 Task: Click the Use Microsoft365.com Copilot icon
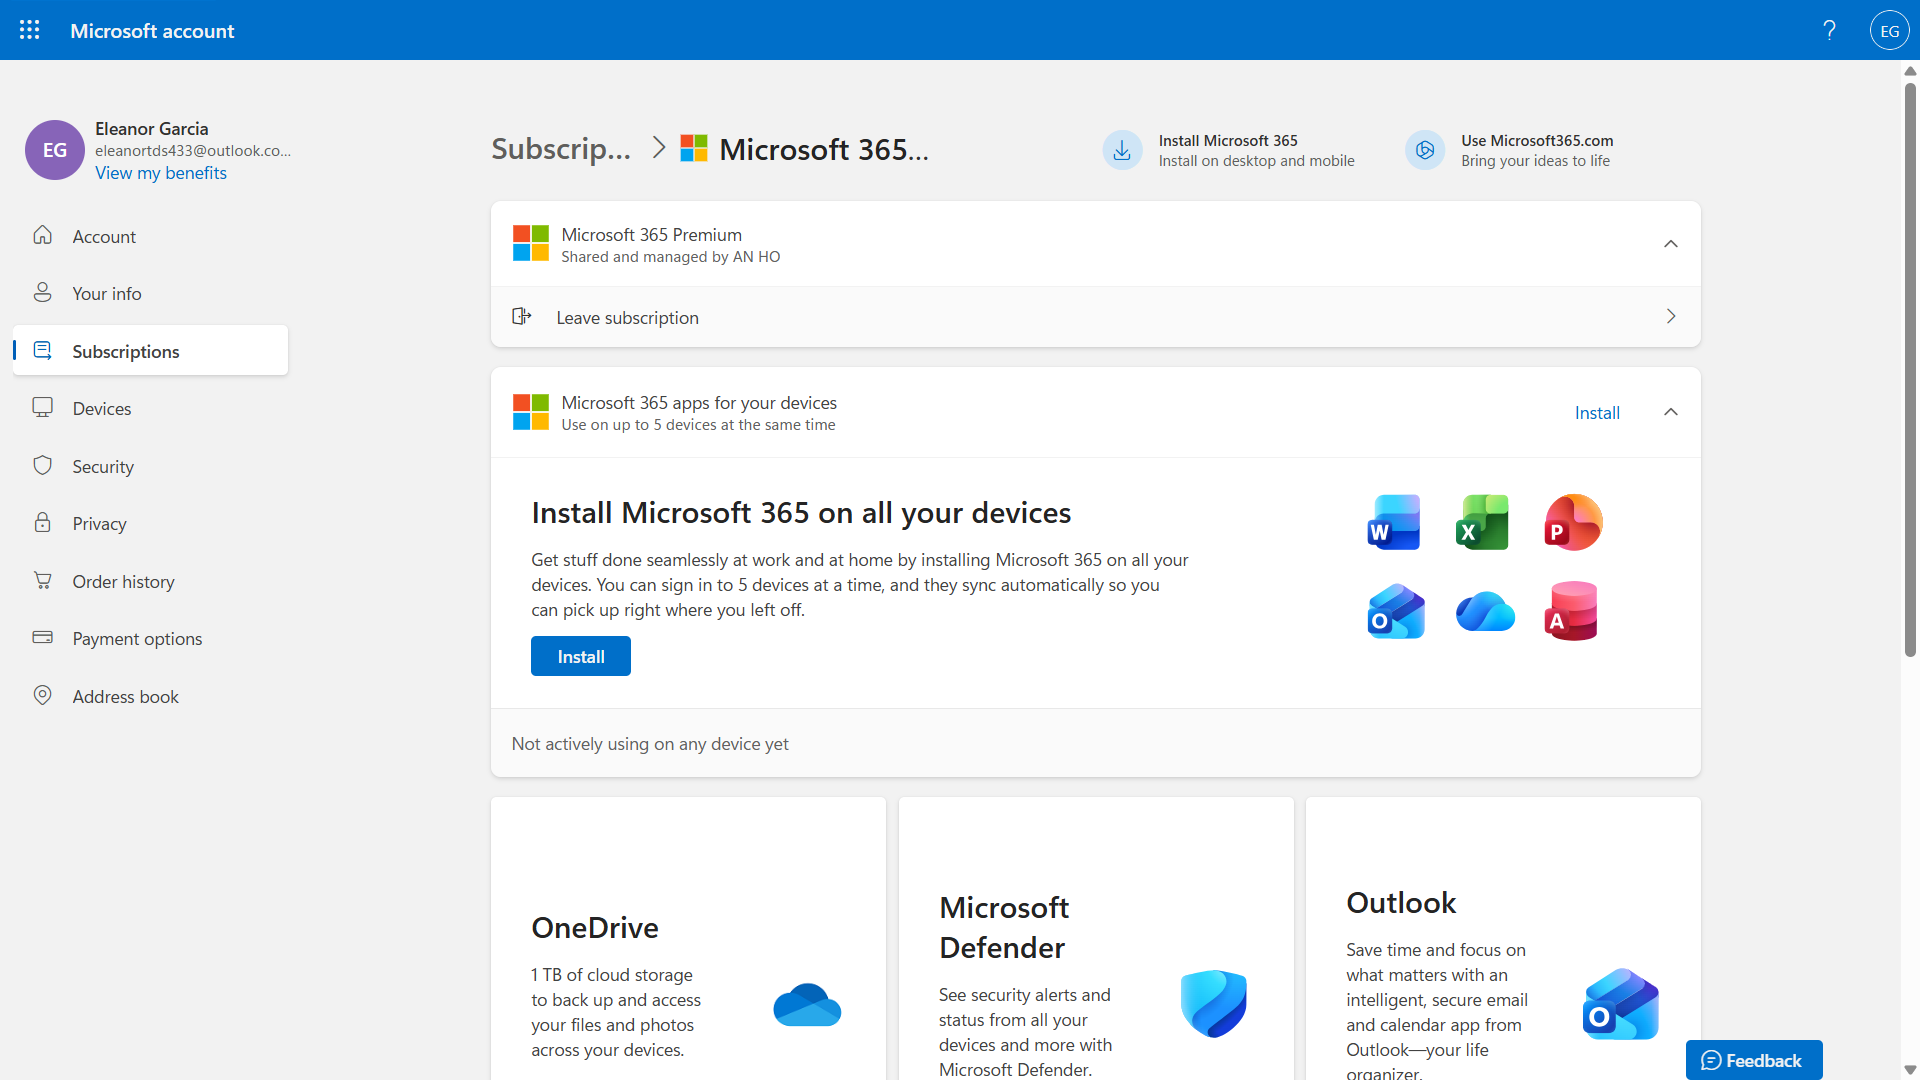(x=1425, y=150)
